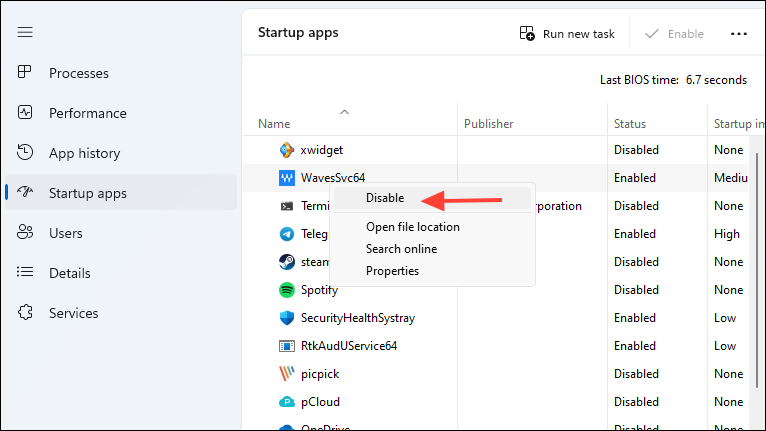Click the picpick app icon

tap(287, 374)
